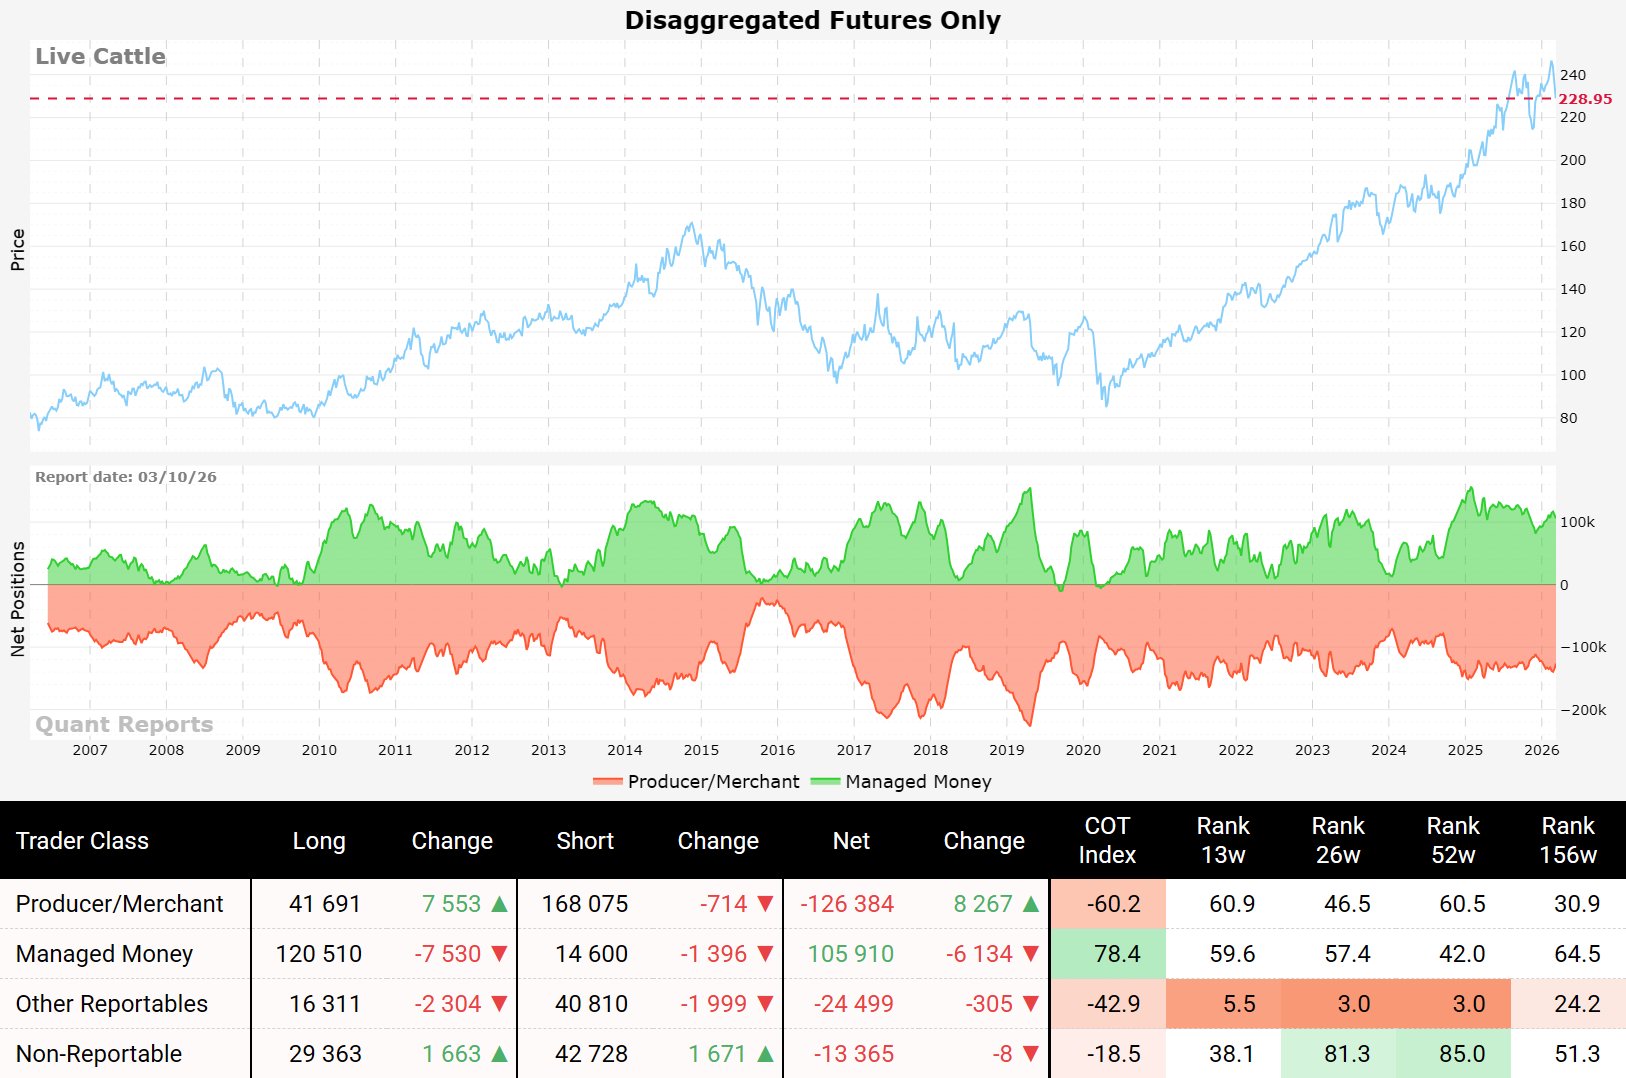Click the Net value -24 499
Viewport: 1626px width, 1078px height.
[x=854, y=1004]
